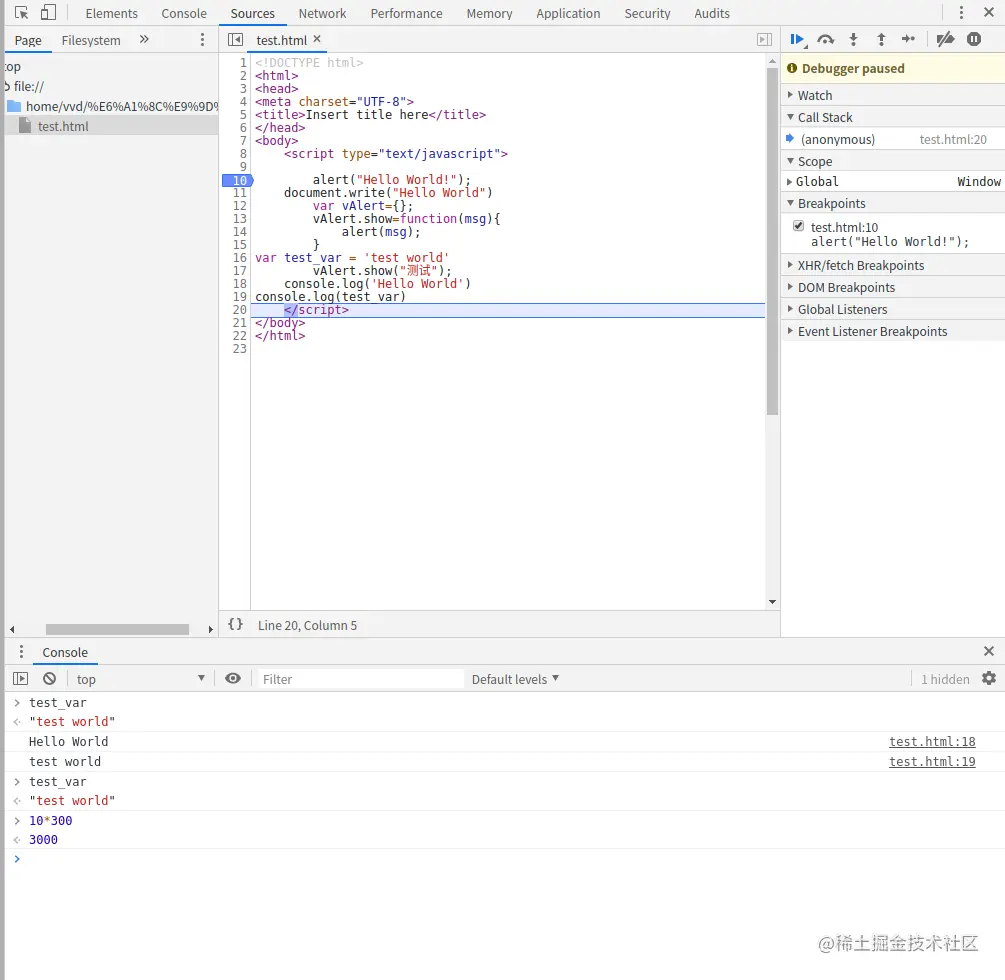Image resolution: width=1005 pixels, height=980 pixels.
Task: Open the Security tab
Action: (x=647, y=13)
